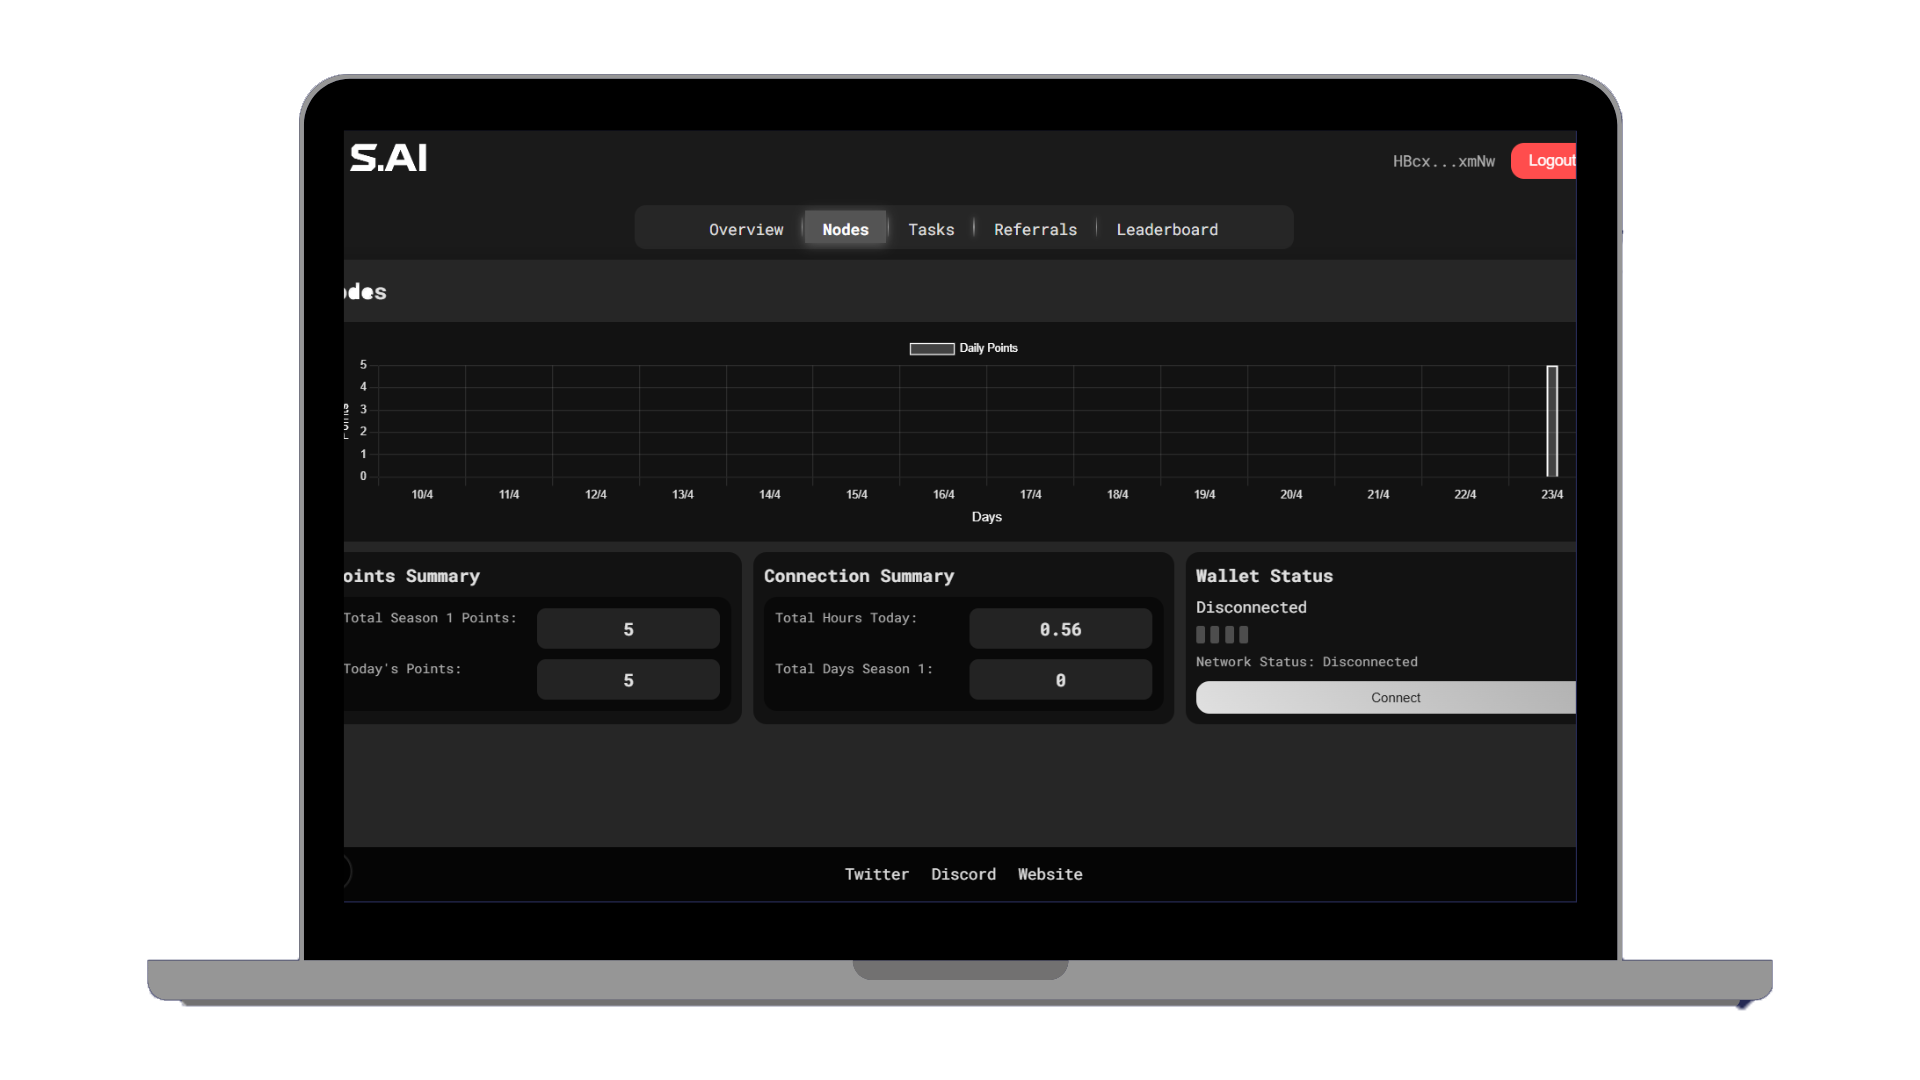
Task: Click the Wallet Status heading
Action: [1264, 576]
